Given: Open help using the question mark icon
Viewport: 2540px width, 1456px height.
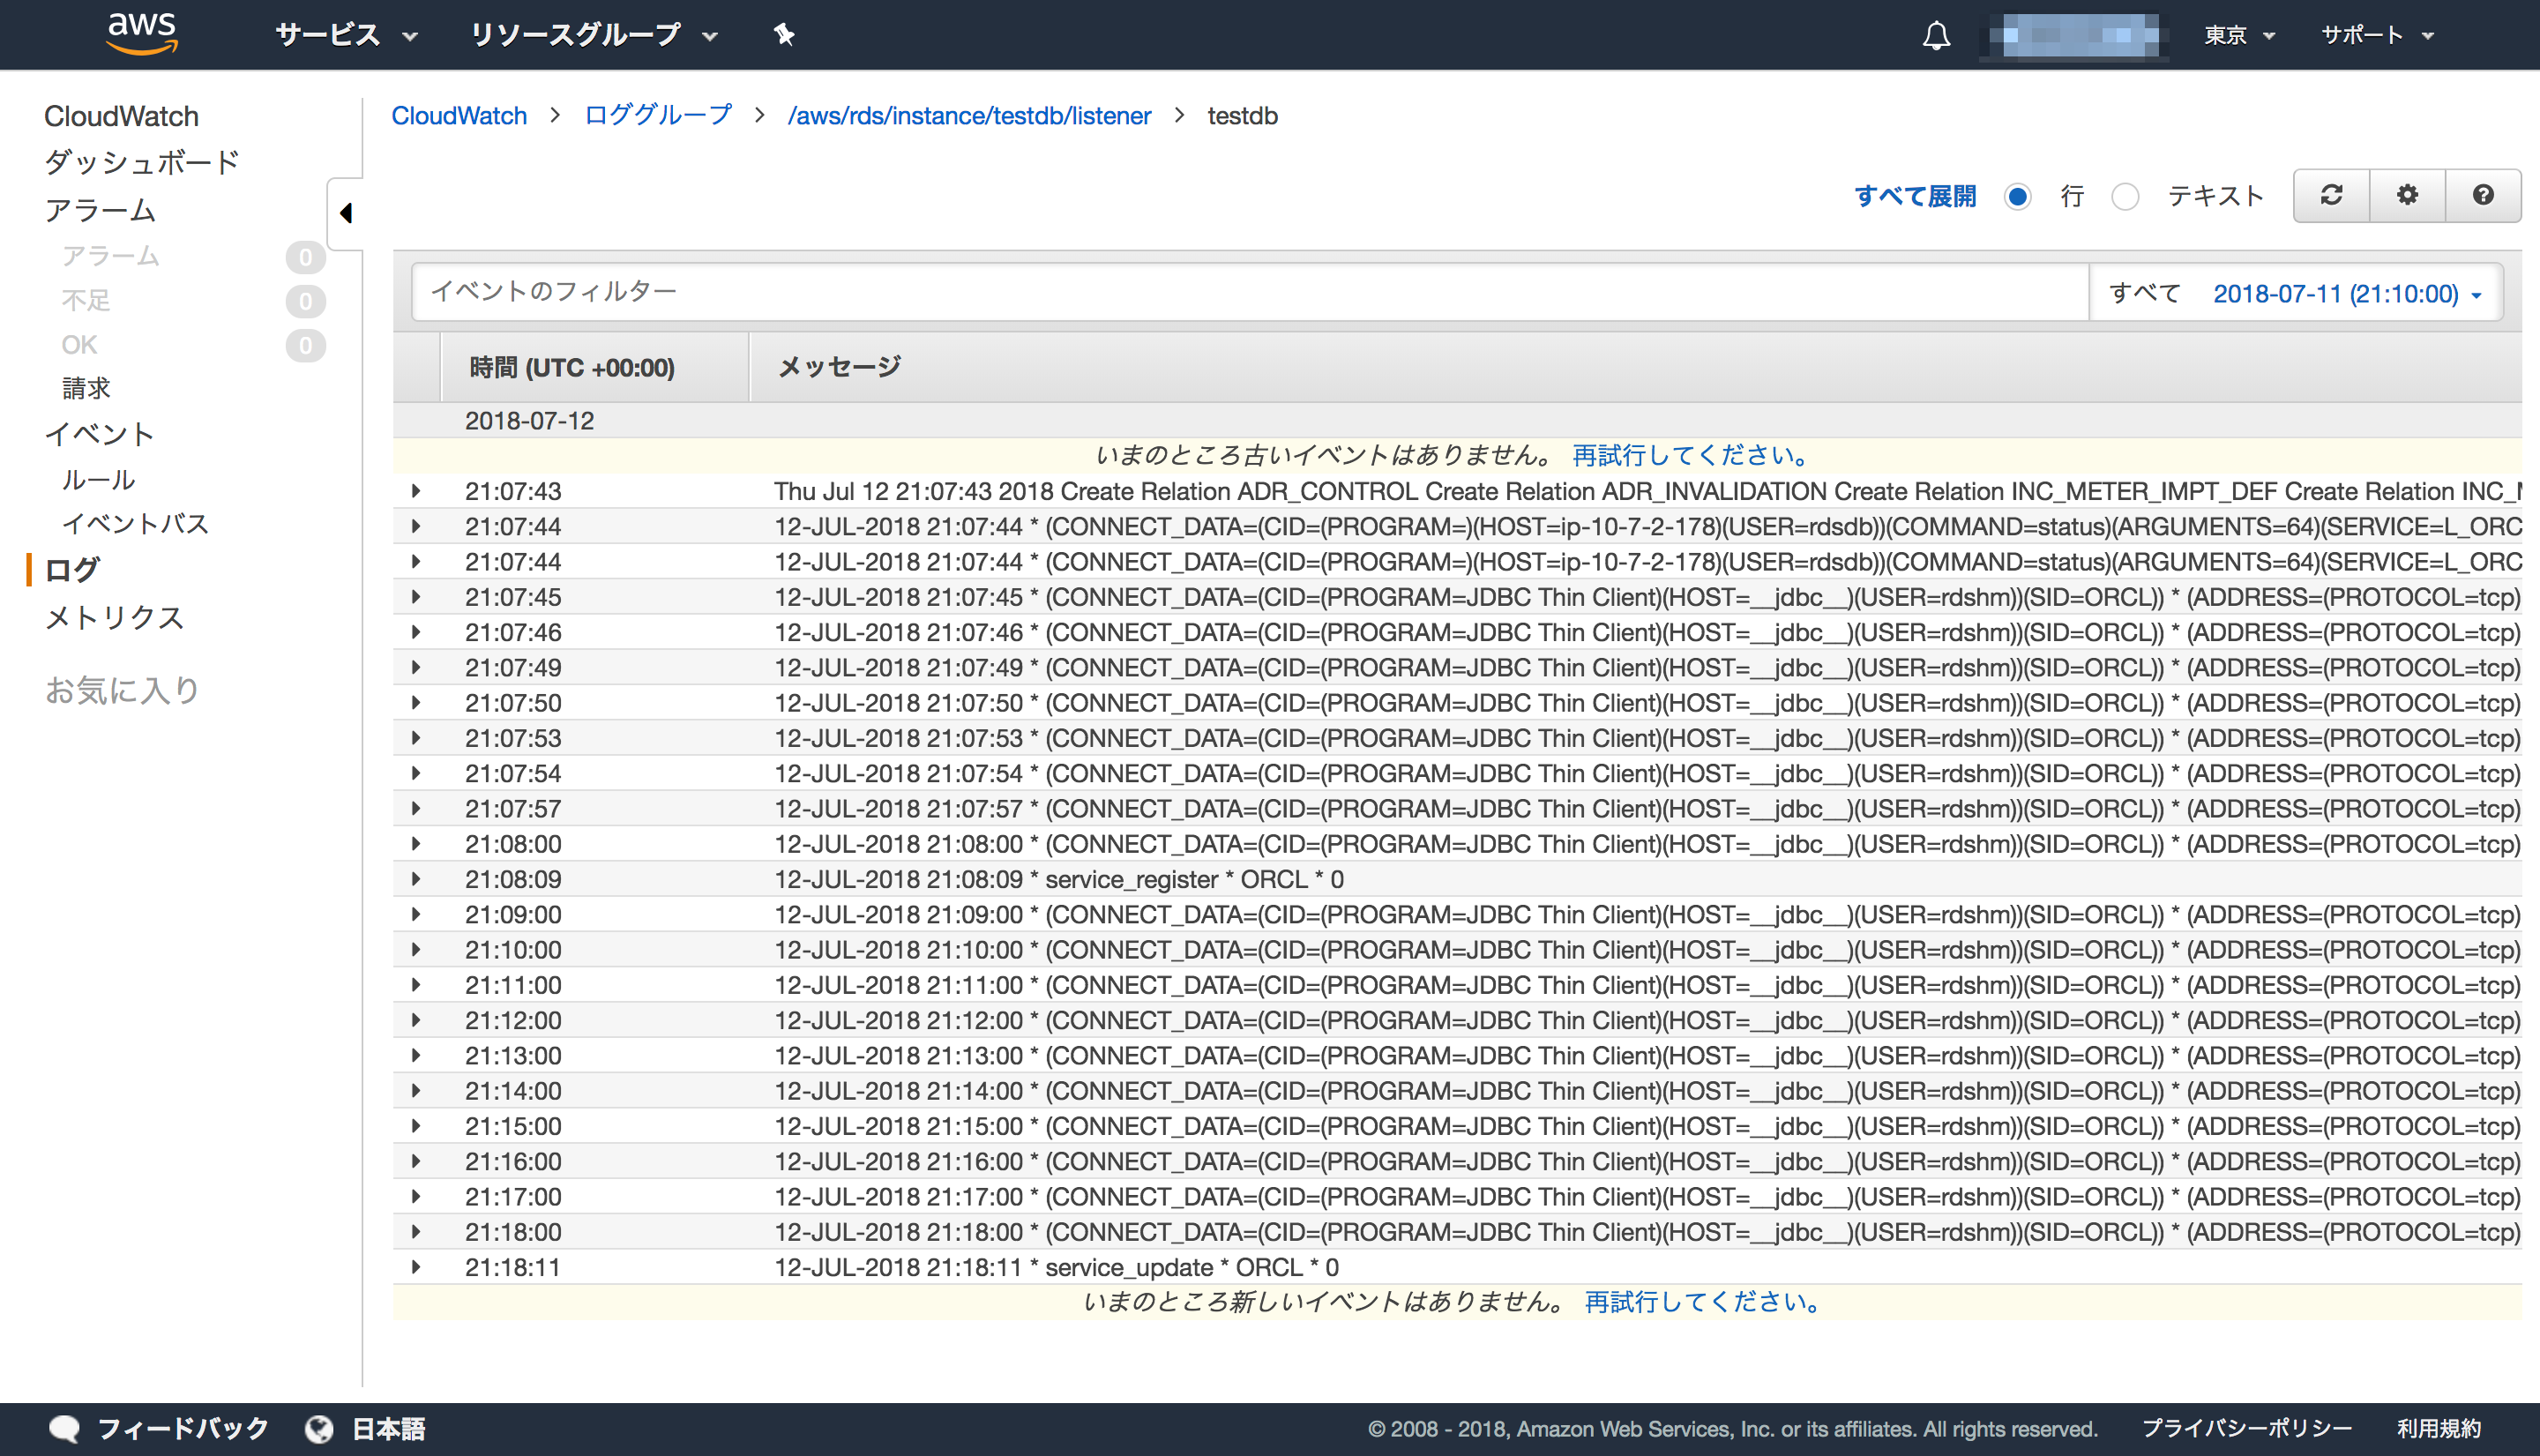Looking at the screenshot, I should (2484, 195).
